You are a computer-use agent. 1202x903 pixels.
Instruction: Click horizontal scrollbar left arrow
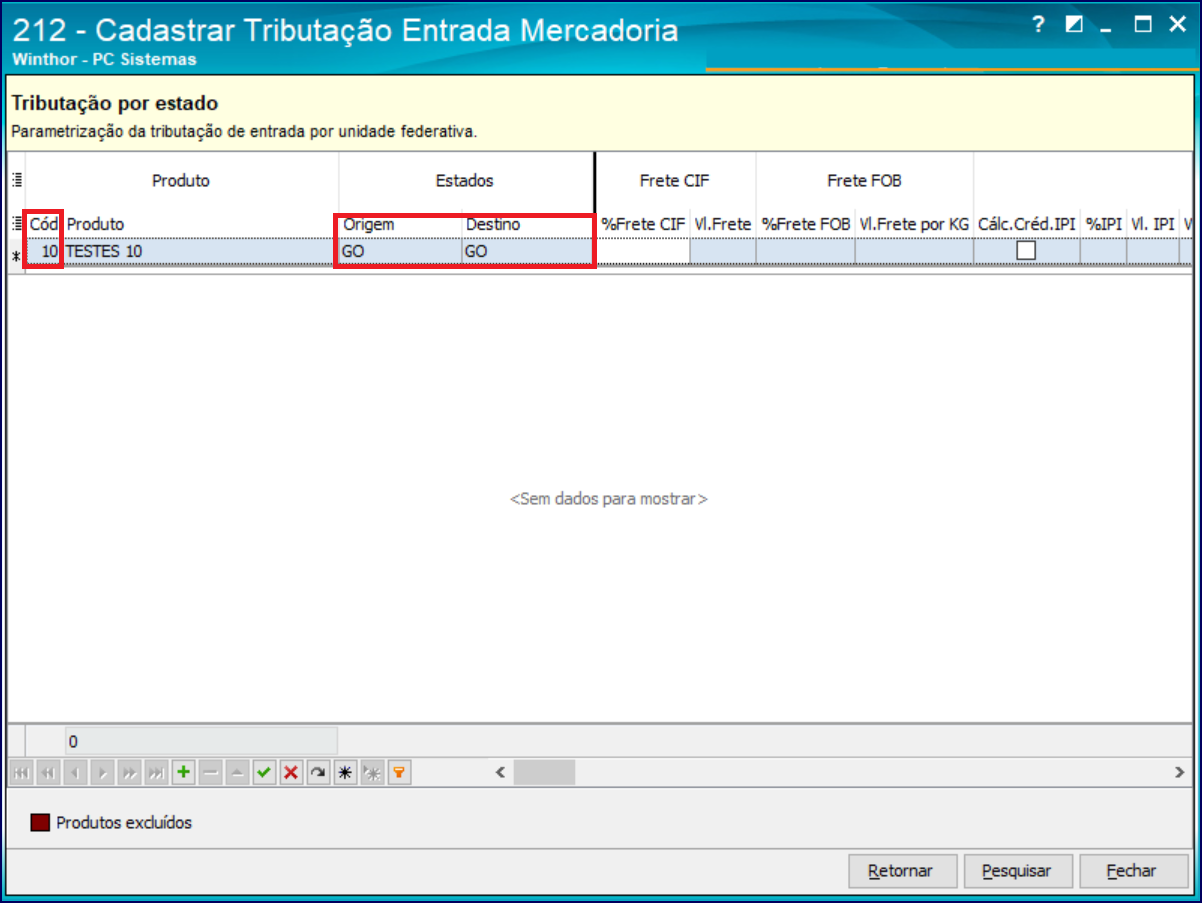[501, 772]
